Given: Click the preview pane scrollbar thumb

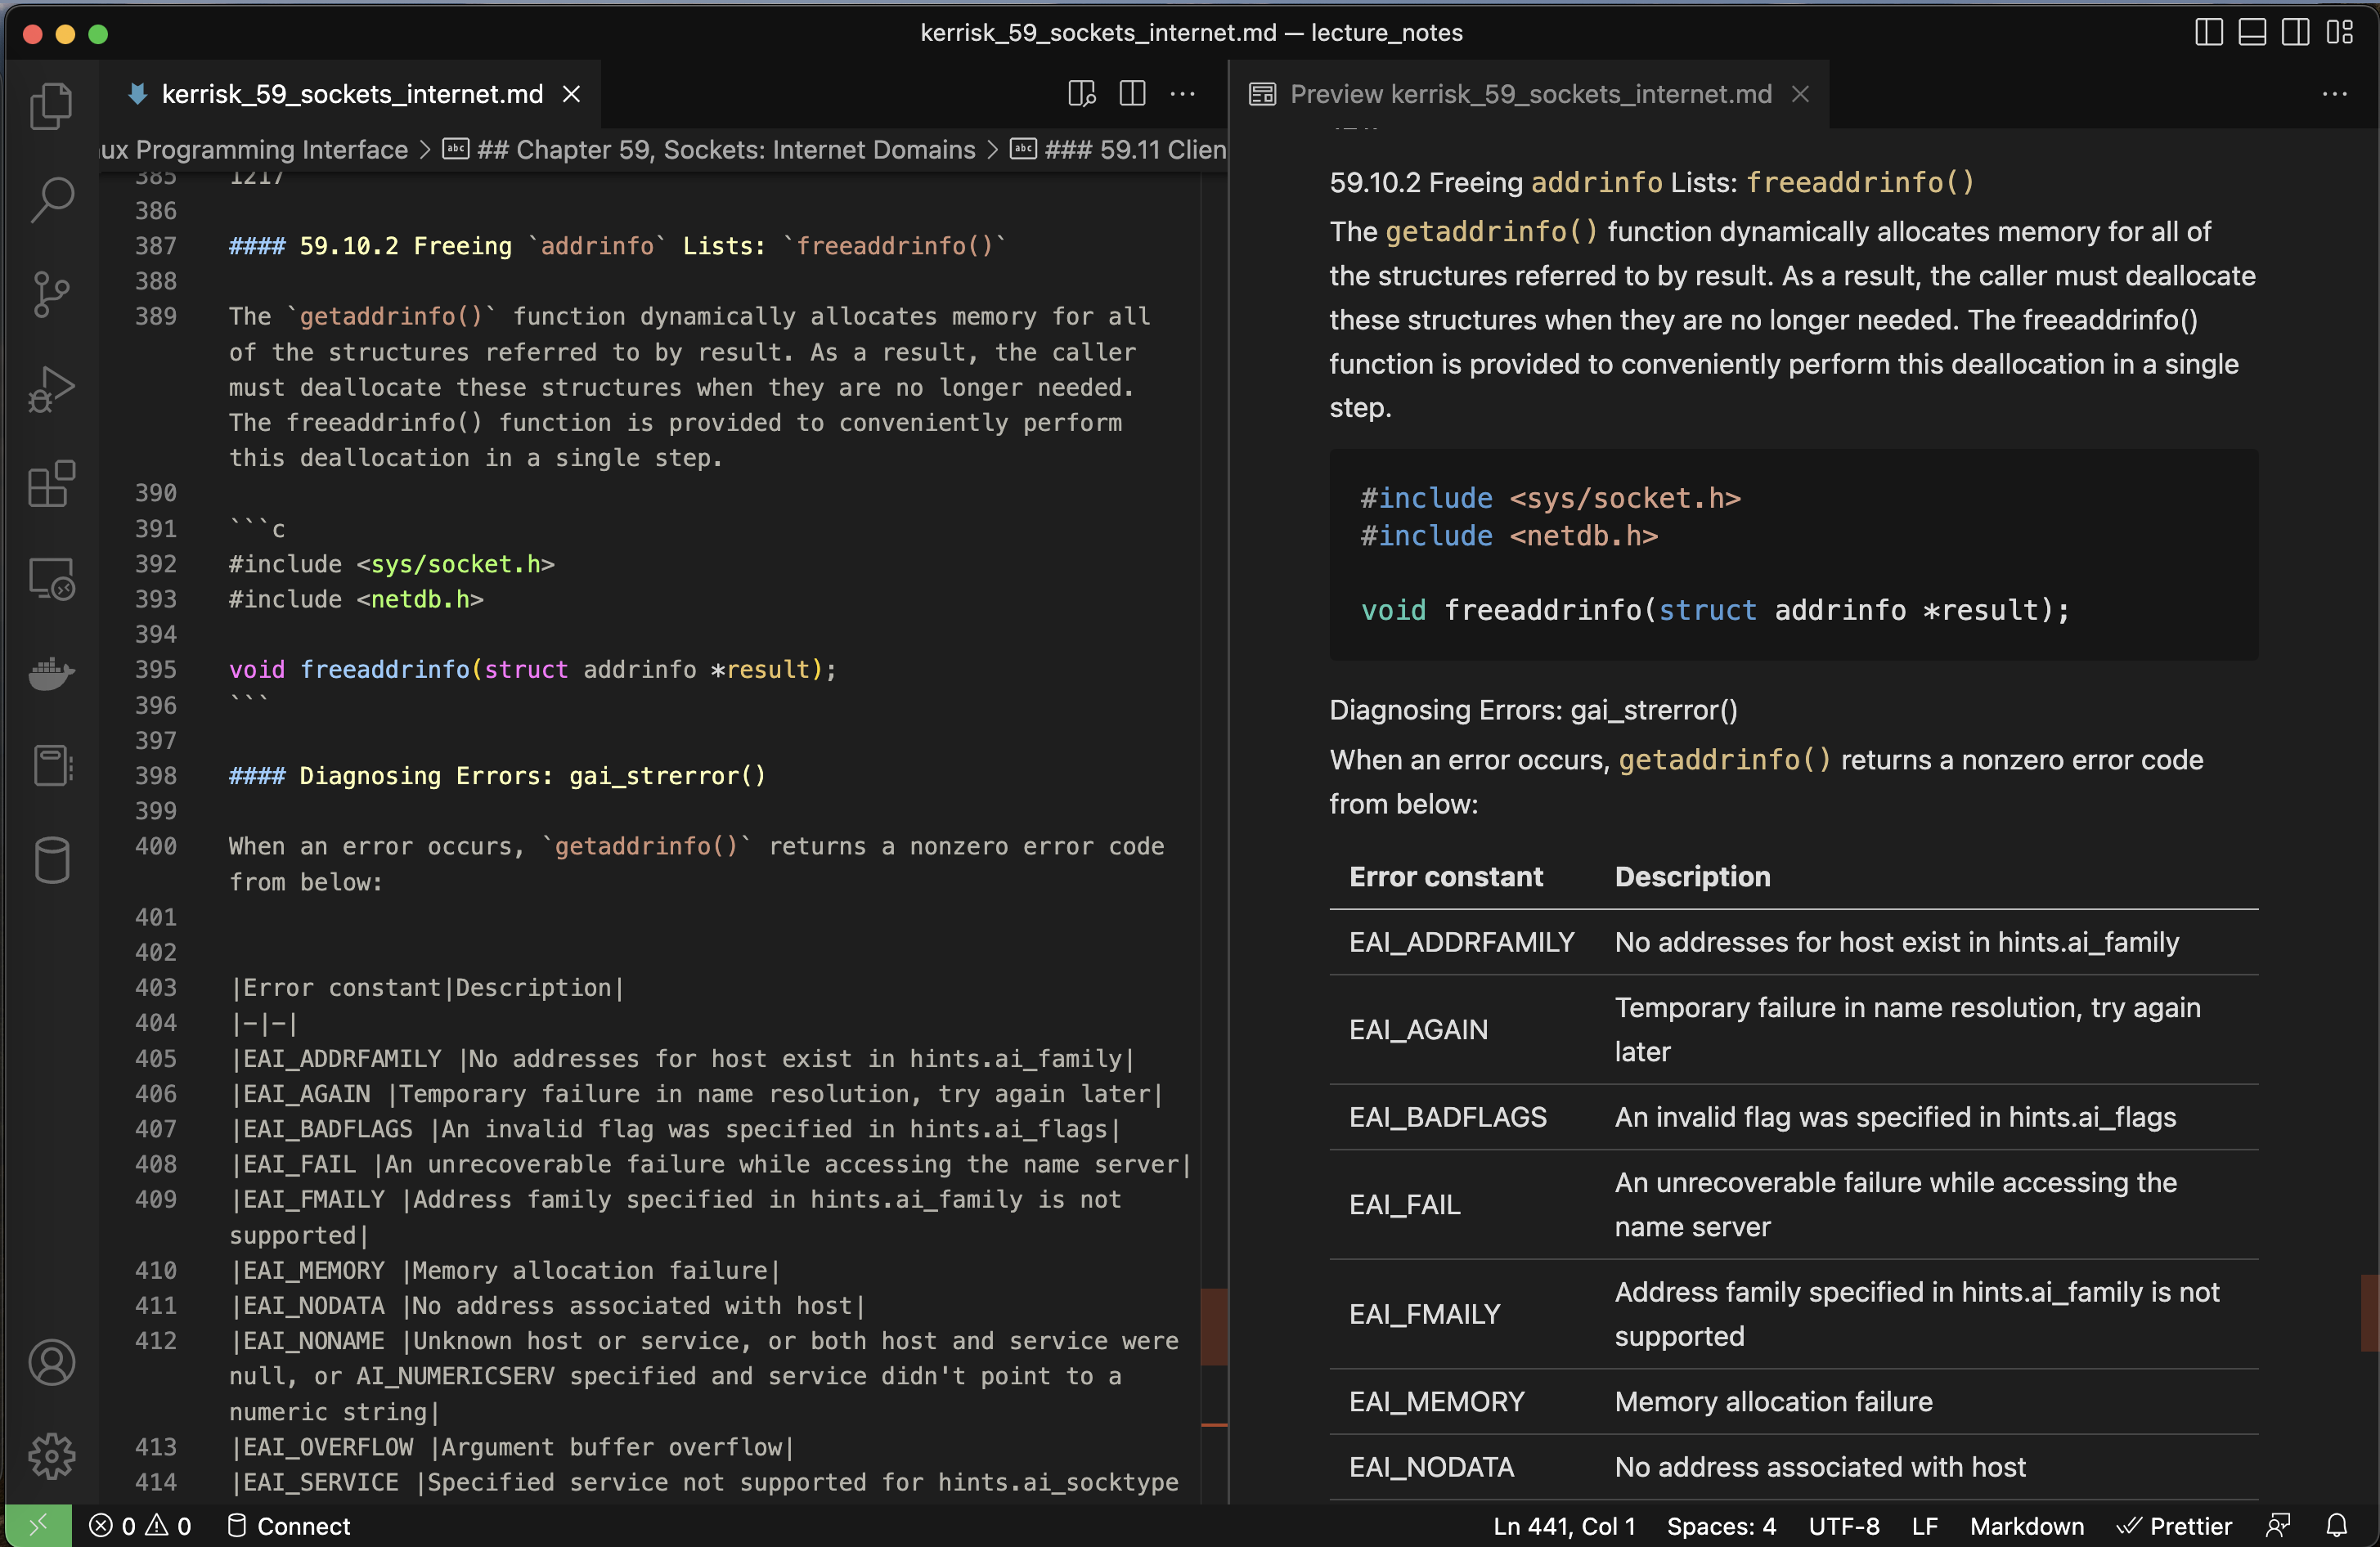Looking at the screenshot, I should click(2369, 1313).
